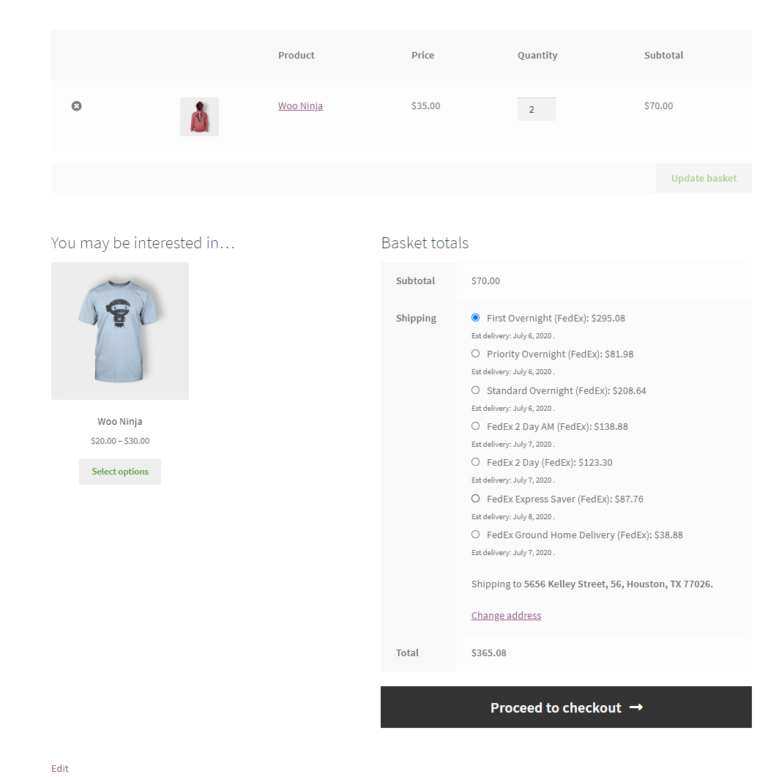Select FedEx Express Saver shipping
Screen dimensions: 768x777
click(476, 498)
